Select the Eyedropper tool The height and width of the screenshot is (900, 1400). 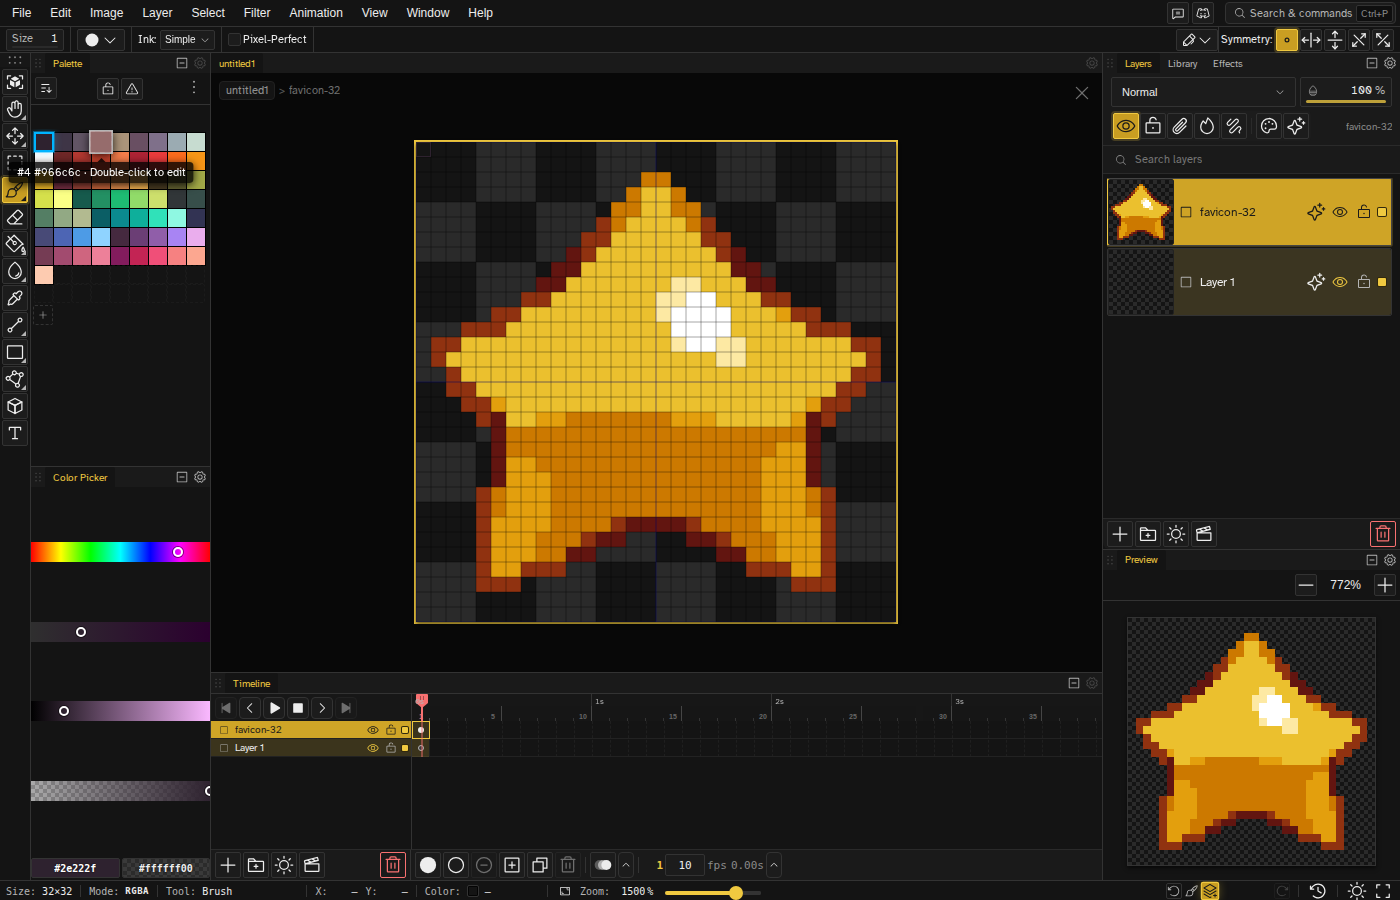[15, 298]
